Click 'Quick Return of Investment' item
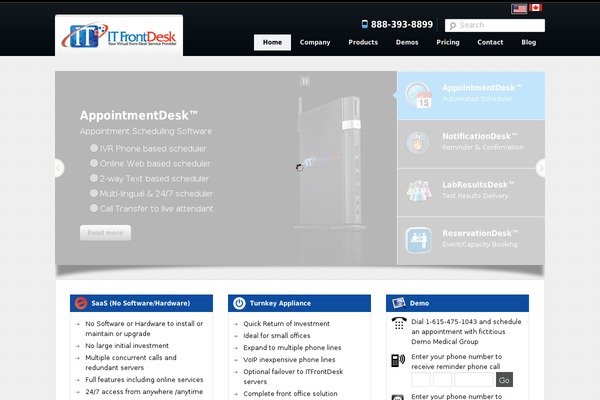The image size is (600, 400). (286, 323)
